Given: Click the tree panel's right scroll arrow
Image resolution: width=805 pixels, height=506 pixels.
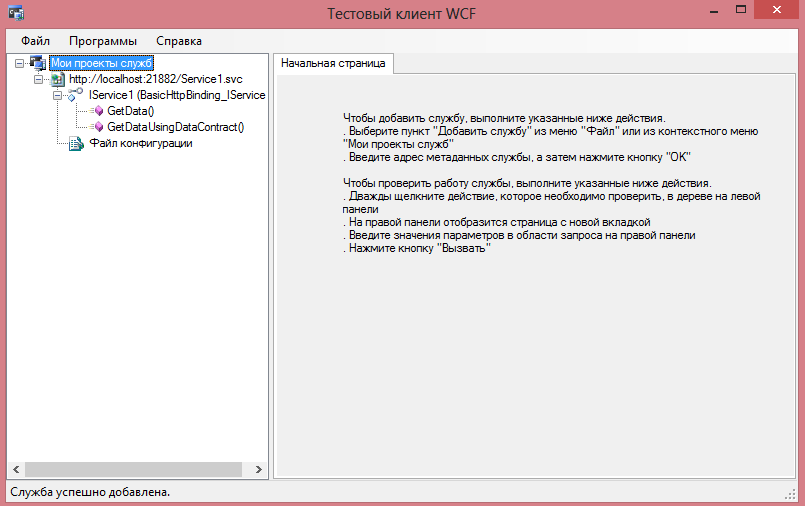Looking at the screenshot, I should [x=259, y=469].
